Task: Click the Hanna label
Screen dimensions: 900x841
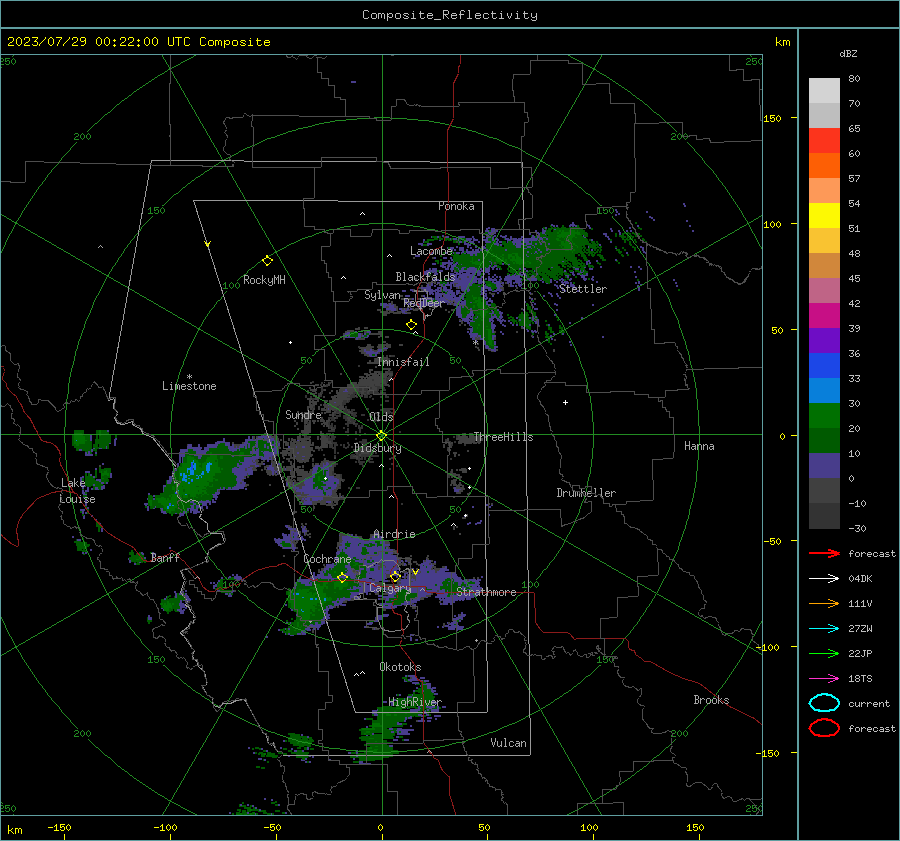Action: [699, 446]
